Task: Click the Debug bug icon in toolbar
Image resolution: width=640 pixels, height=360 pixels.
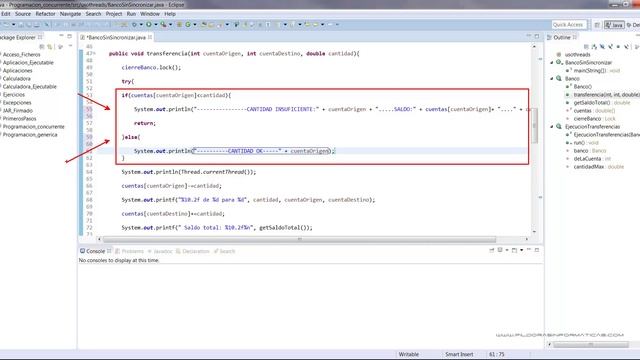Action: click(134, 24)
